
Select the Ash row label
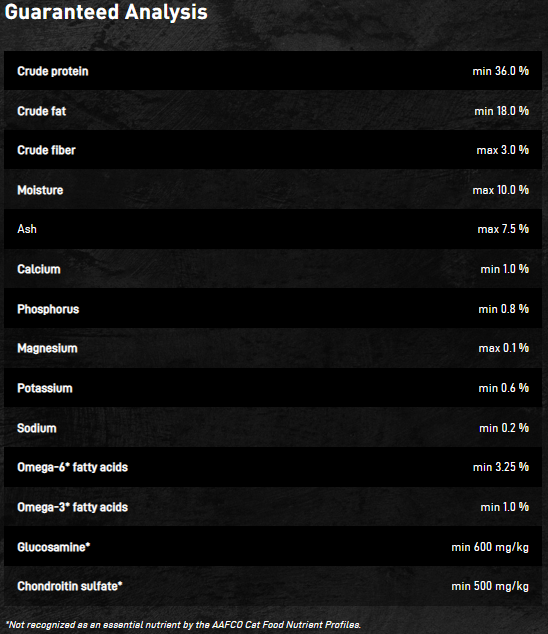click(x=27, y=229)
